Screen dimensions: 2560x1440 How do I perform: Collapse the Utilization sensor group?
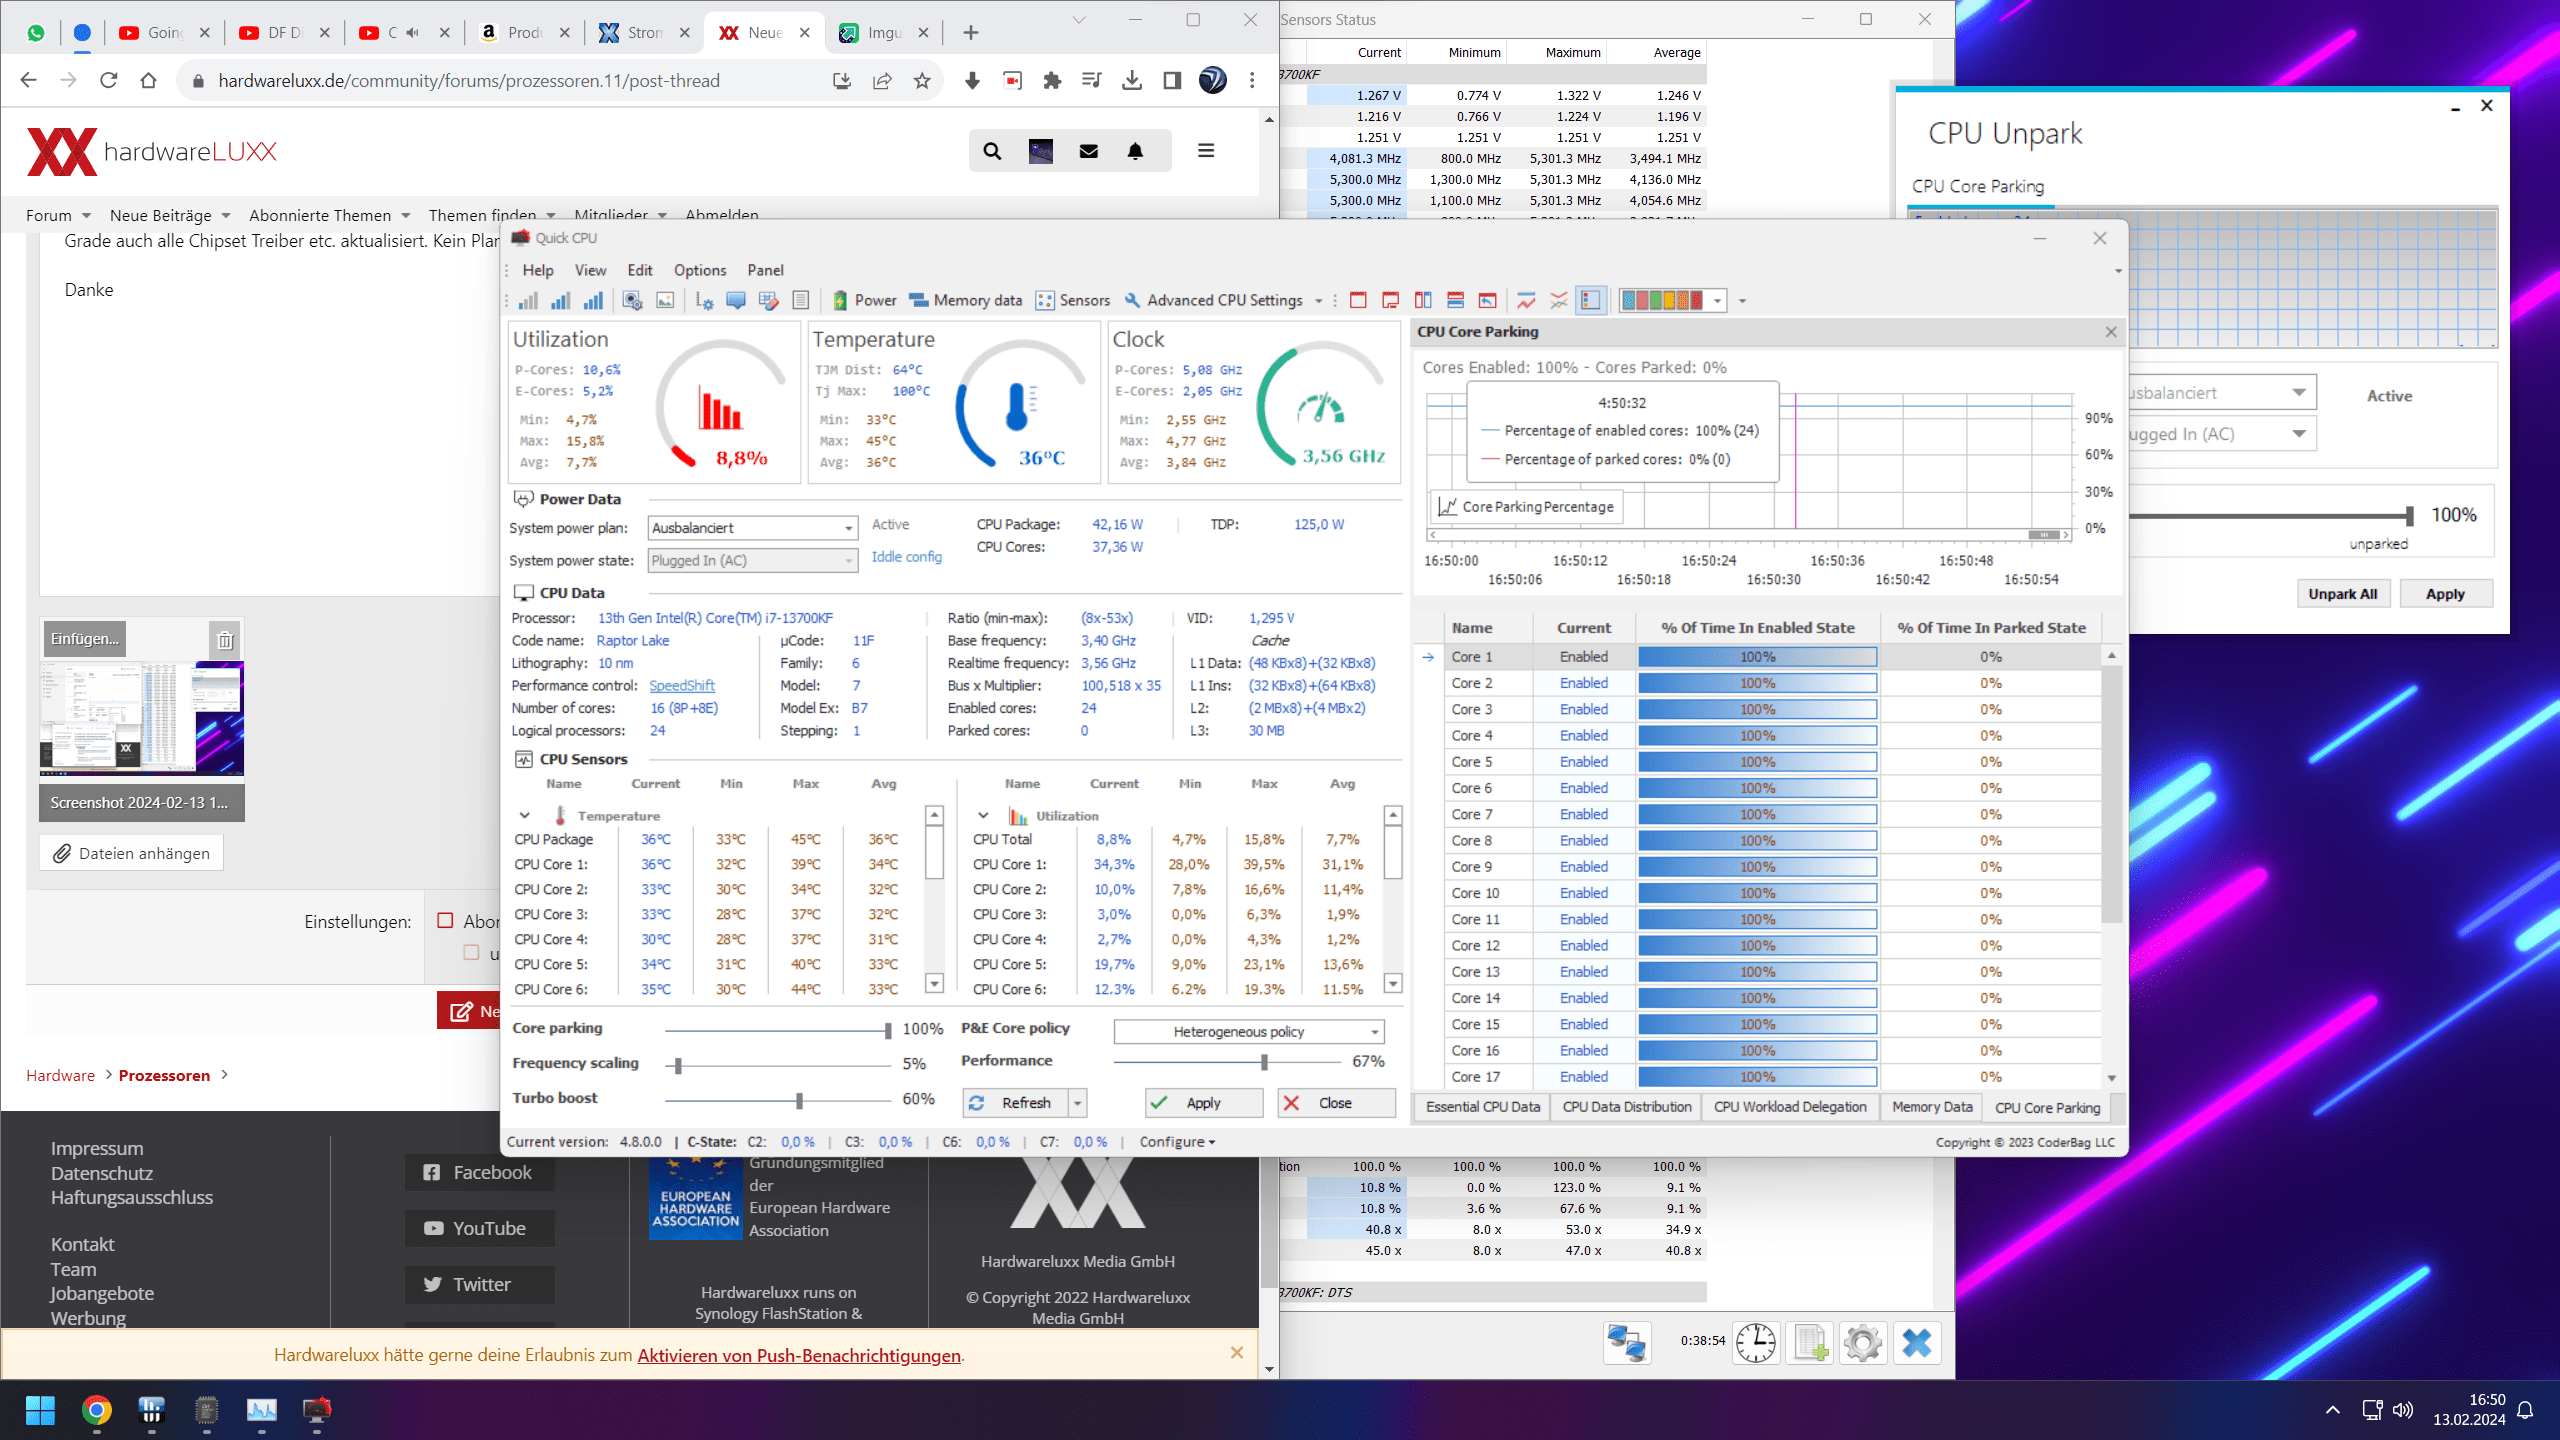coord(983,816)
